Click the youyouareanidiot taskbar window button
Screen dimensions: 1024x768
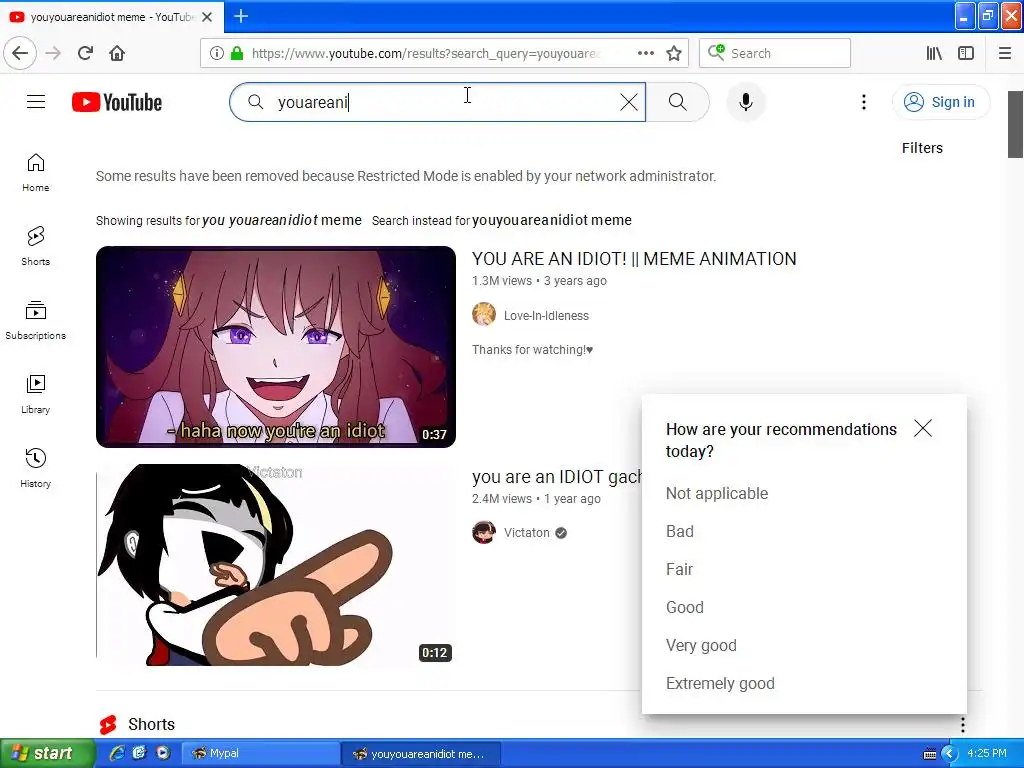(x=421, y=754)
